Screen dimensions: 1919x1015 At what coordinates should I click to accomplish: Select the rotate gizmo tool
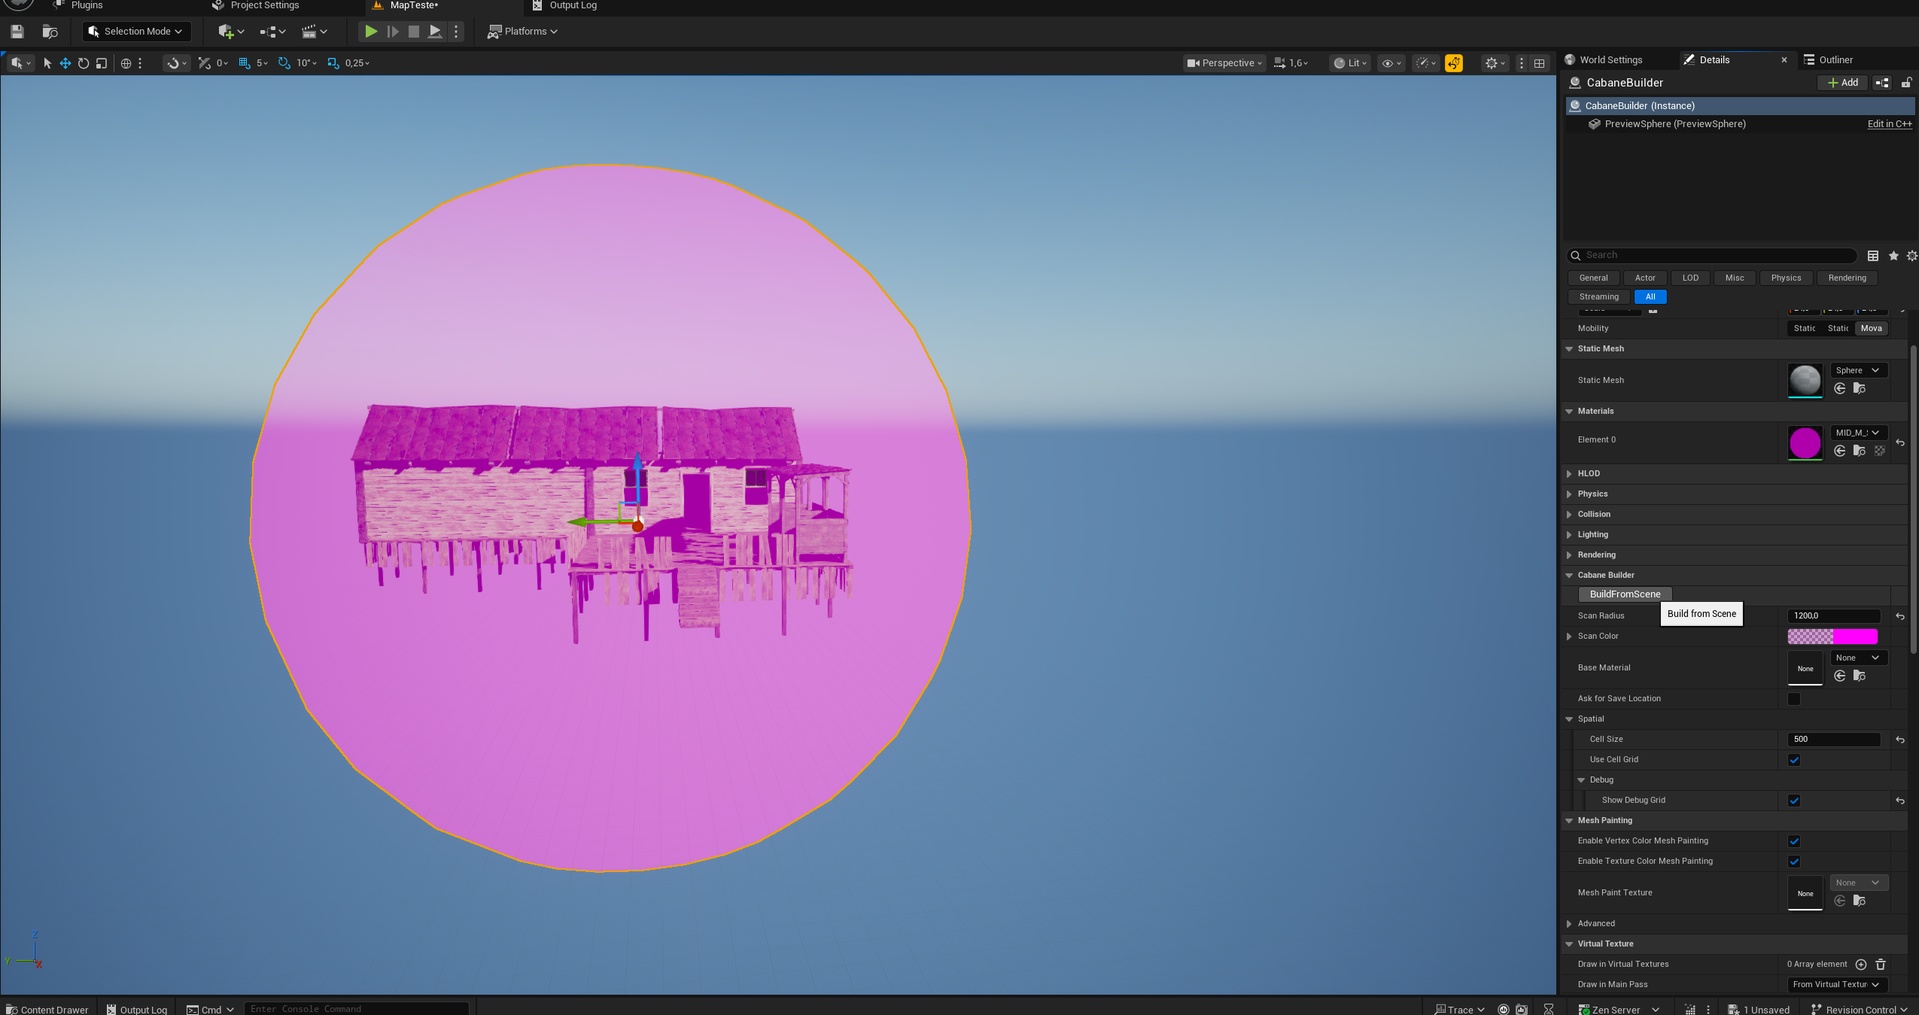[83, 63]
